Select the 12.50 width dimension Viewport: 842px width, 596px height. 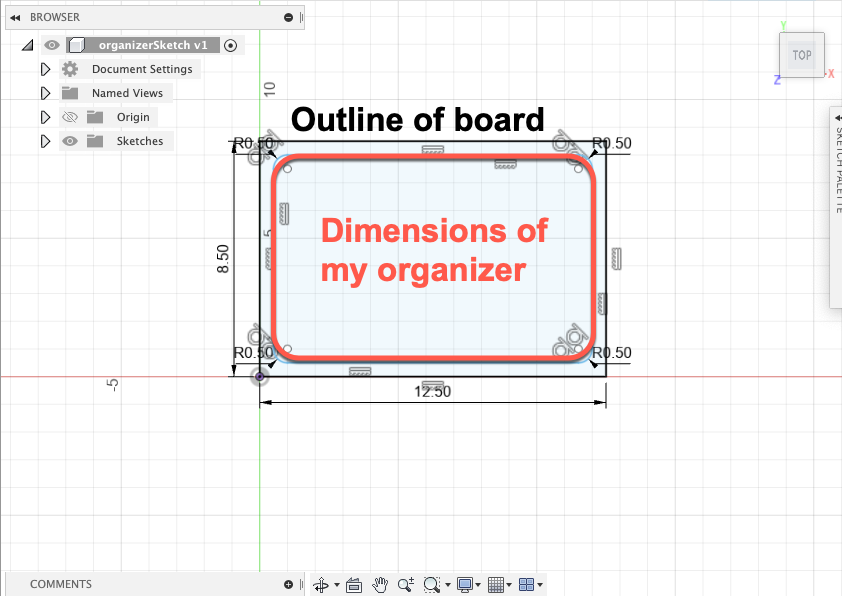[432, 392]
